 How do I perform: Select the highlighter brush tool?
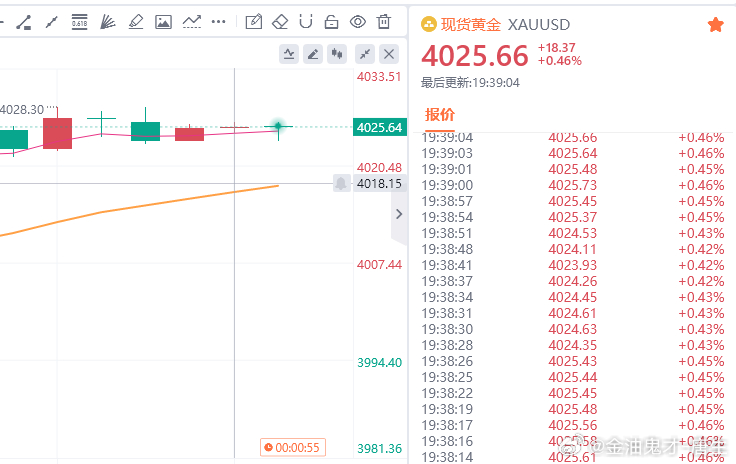(136, 22)
